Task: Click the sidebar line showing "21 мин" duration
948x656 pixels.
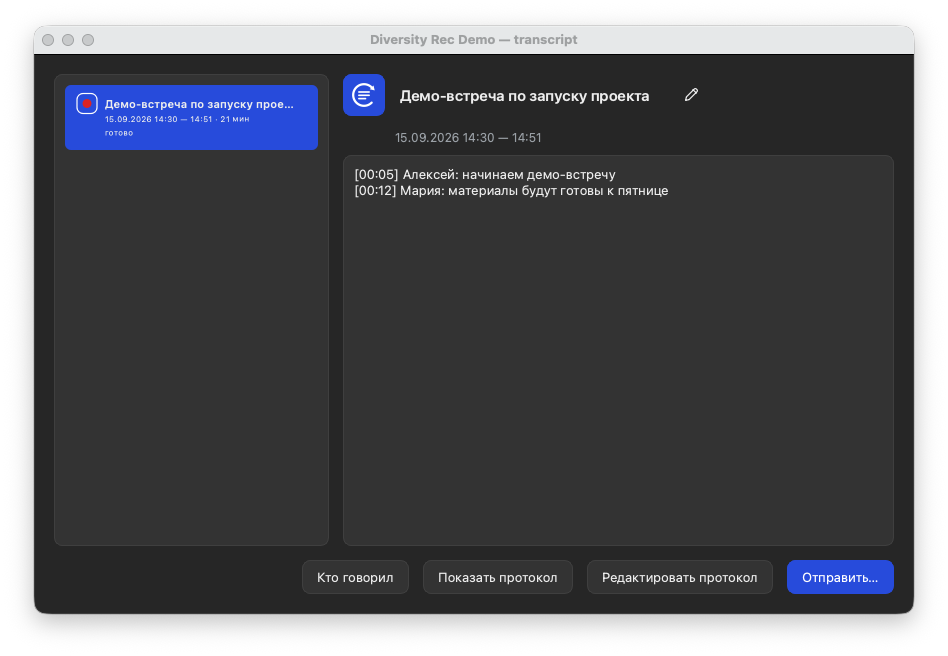Action: [177, 119]
